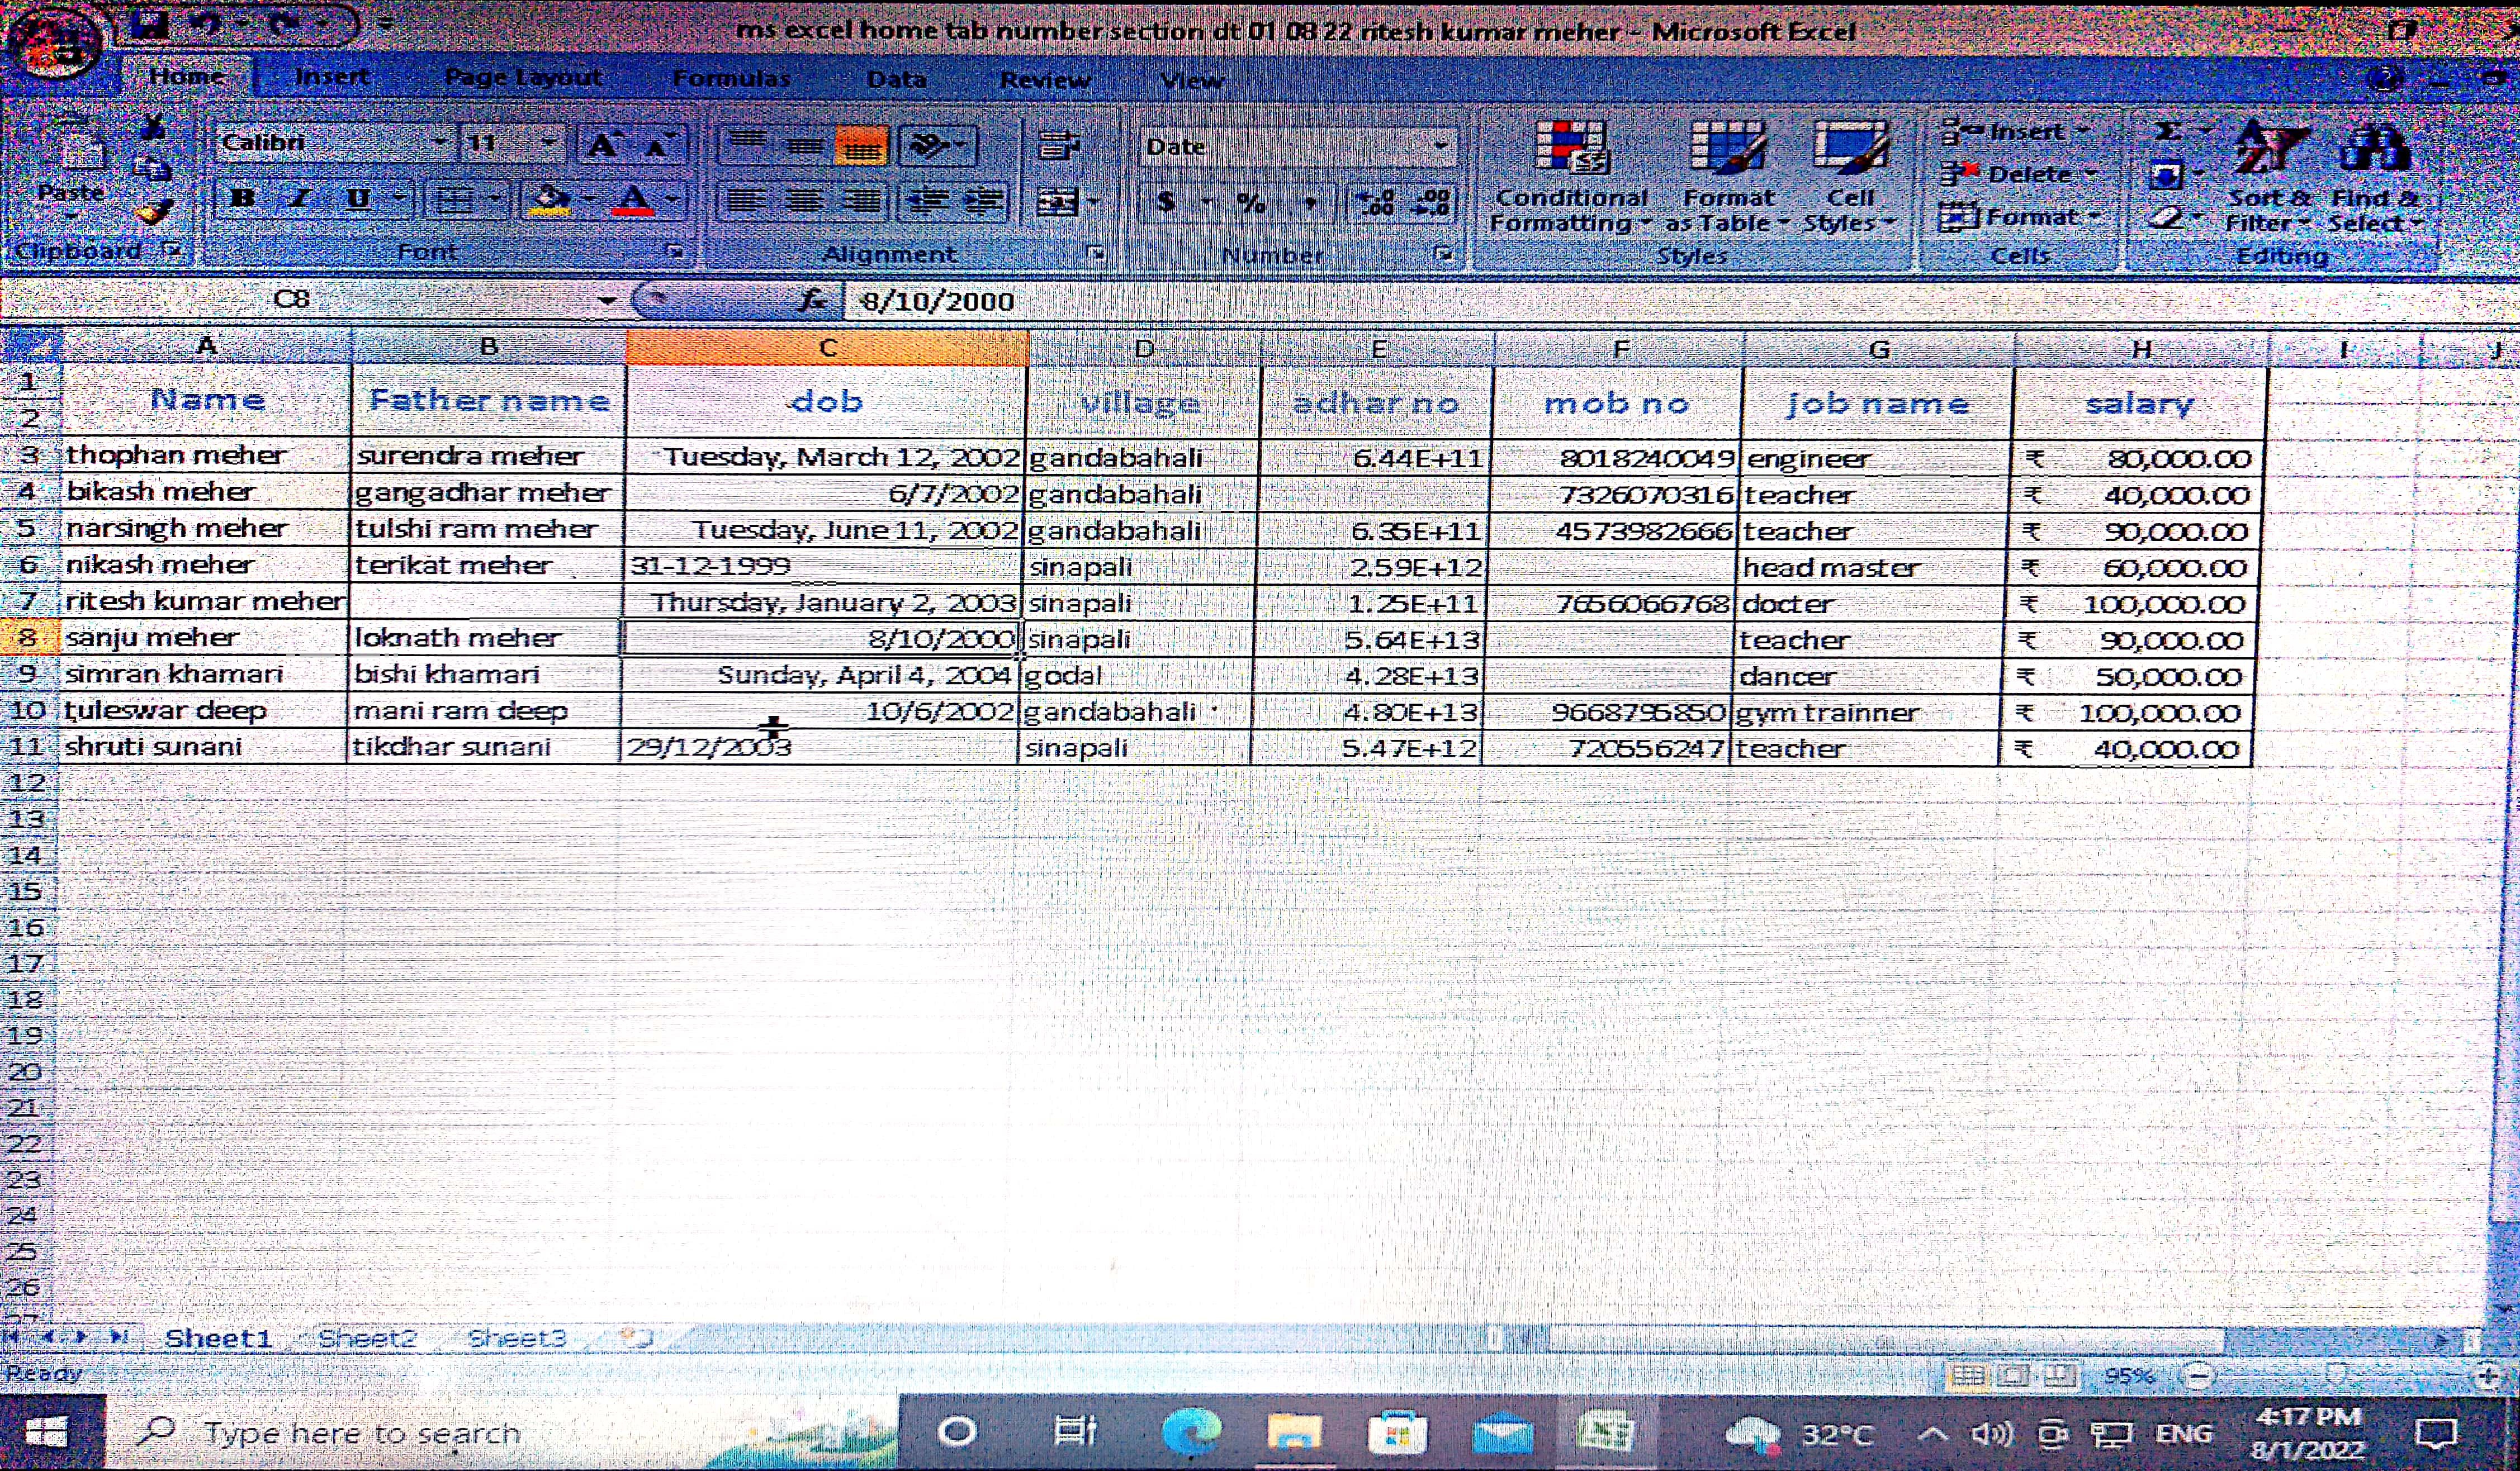Open the Sheet2 worksheet tab
The height and width of the screenshot is (1471, 2520).
[367, 1338]
